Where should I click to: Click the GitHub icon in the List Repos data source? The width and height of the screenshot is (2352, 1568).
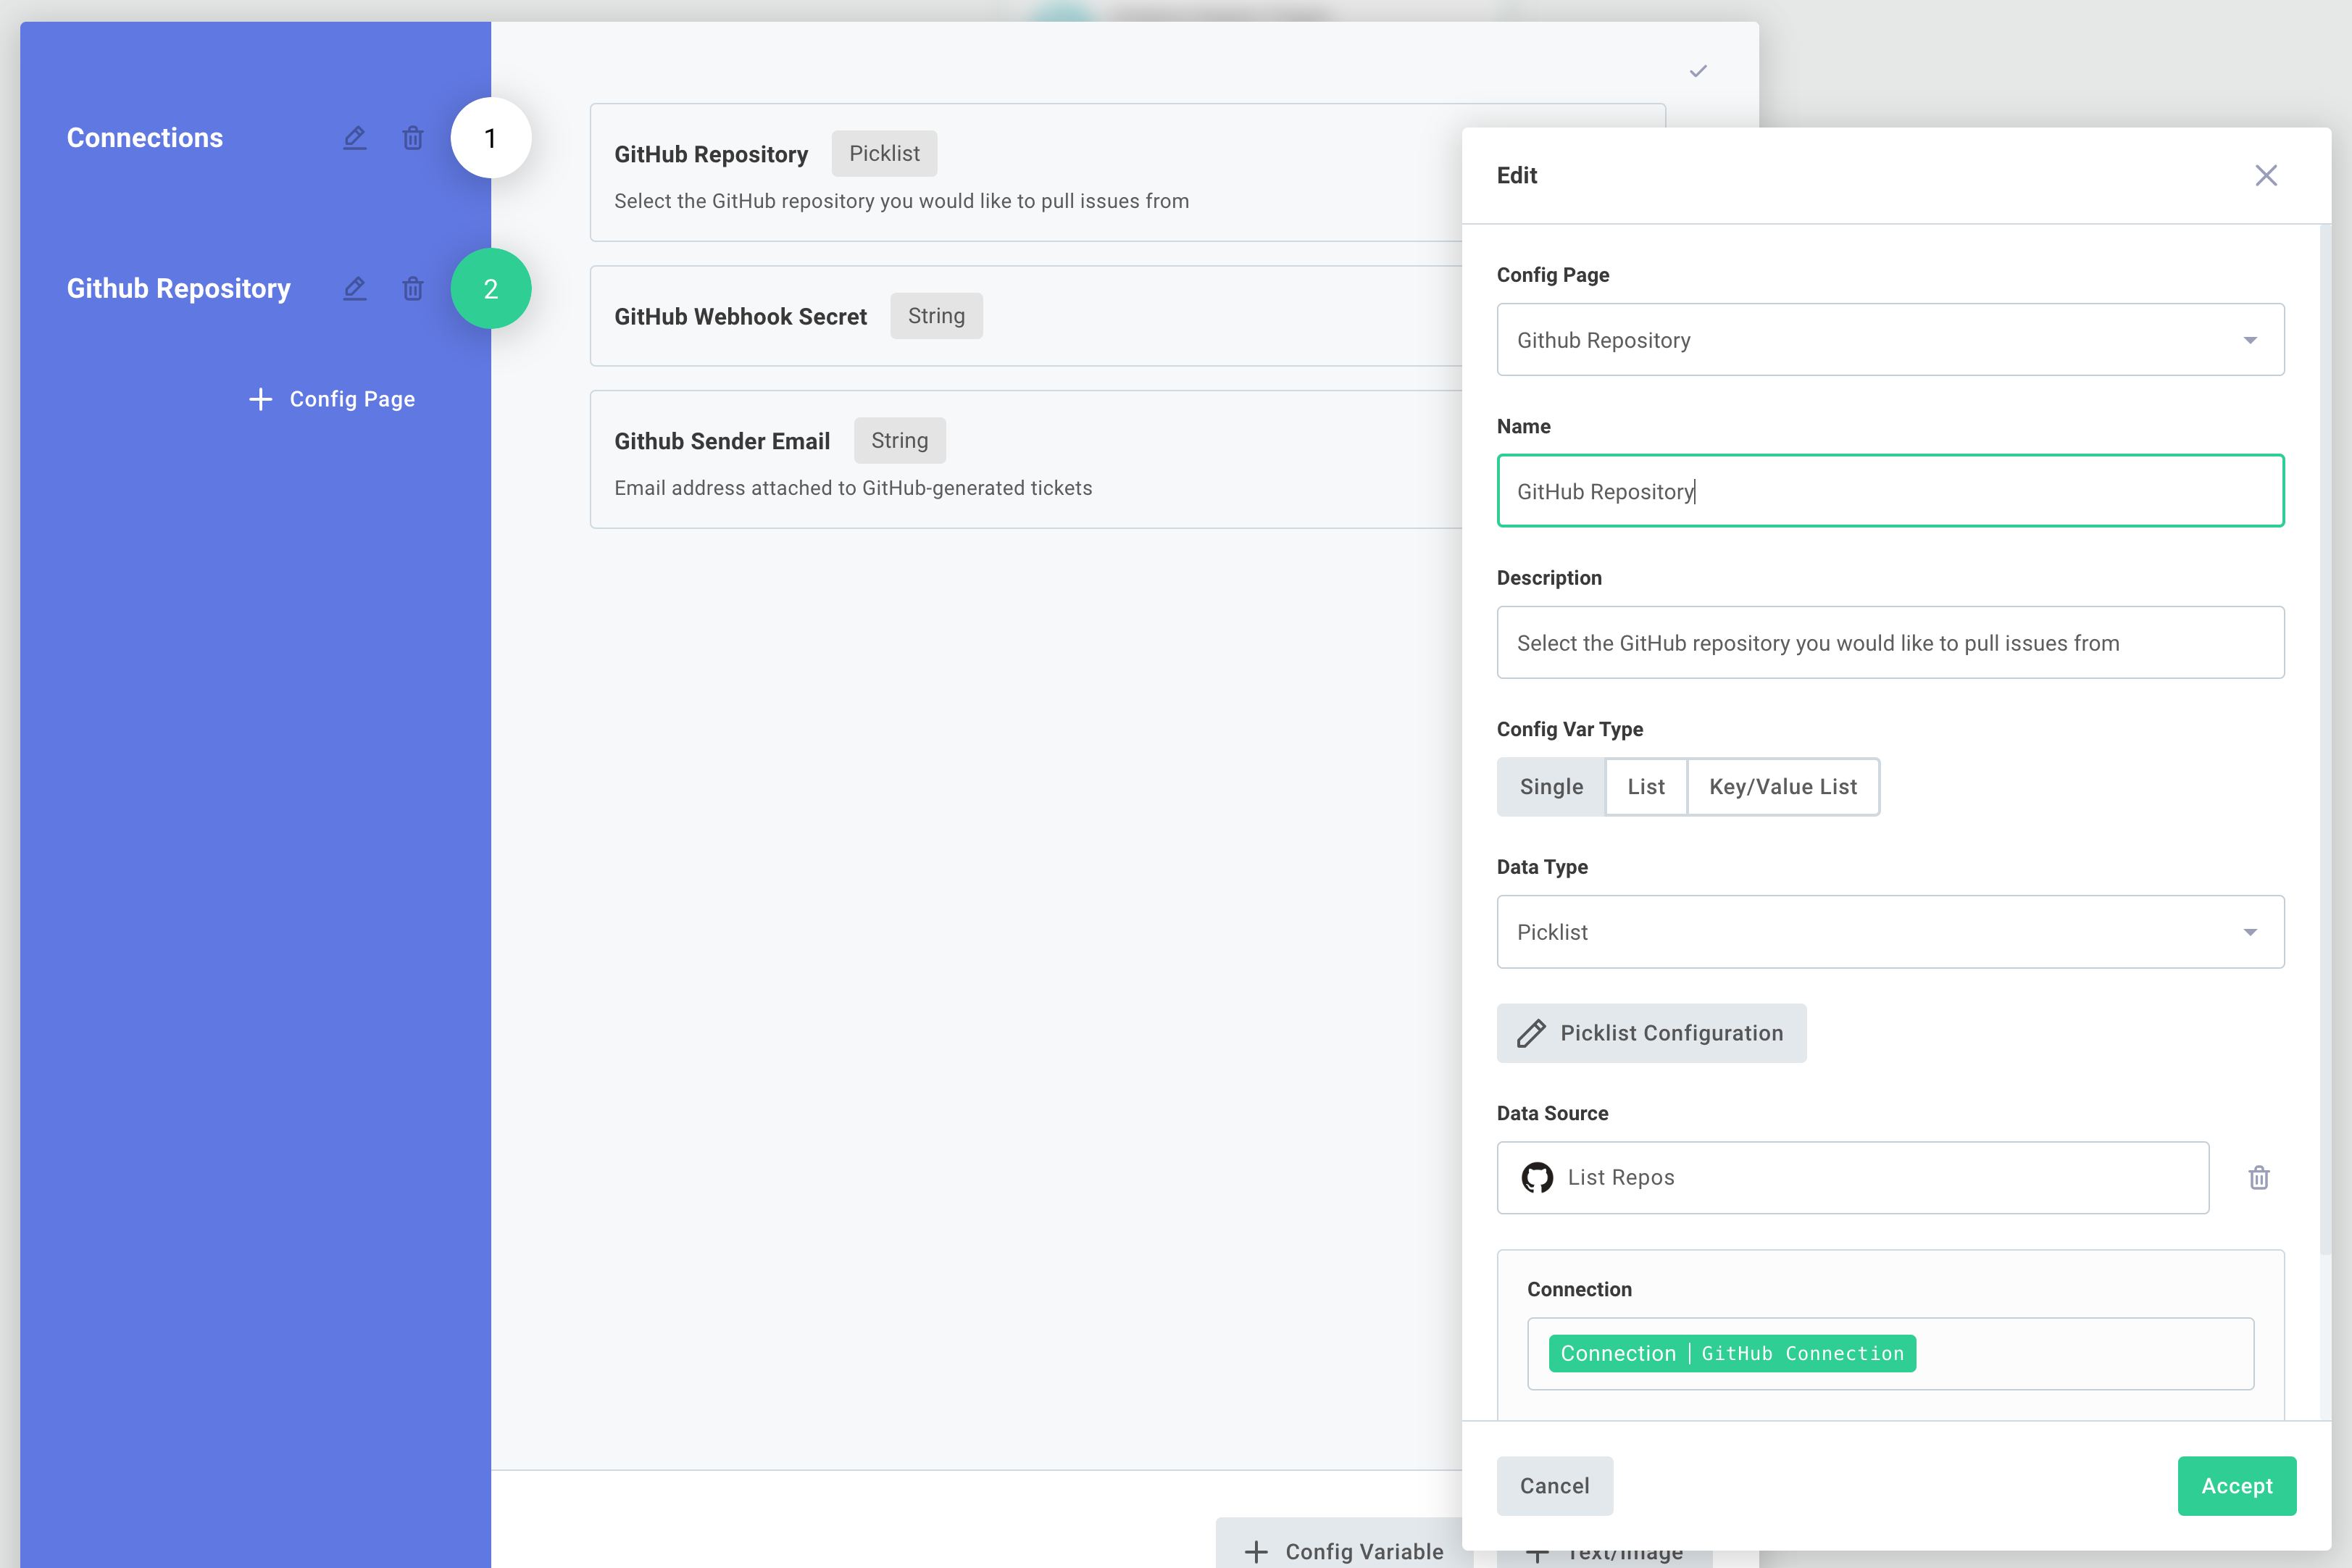[1537, 1177]
